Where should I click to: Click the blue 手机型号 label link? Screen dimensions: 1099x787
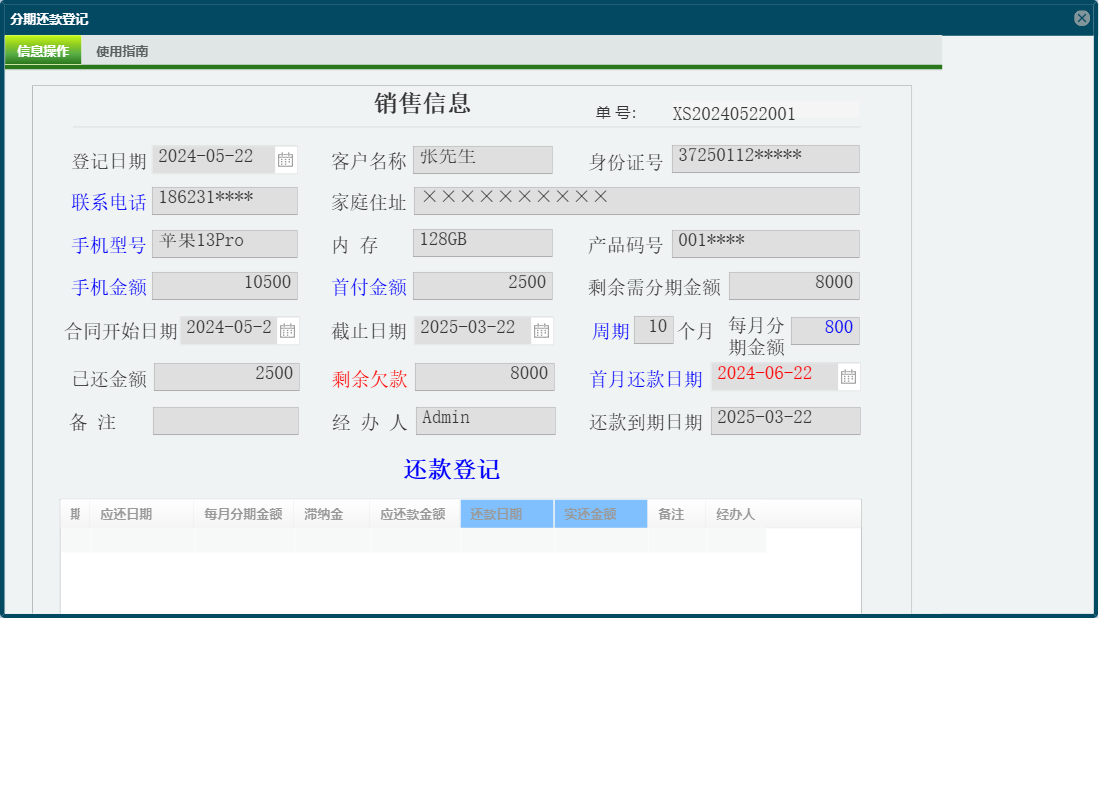[x=108, y=244]
